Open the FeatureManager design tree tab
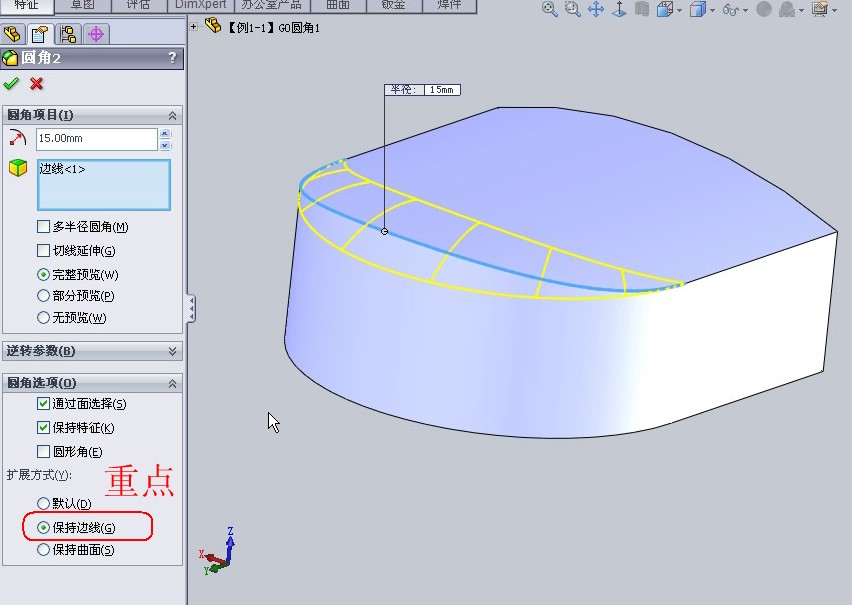Screen dimensions: 852x605 [12, 34]
